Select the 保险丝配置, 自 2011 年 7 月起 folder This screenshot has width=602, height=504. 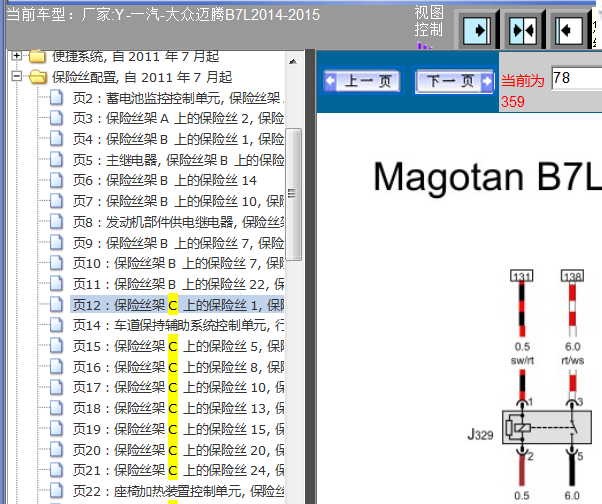click(x=142, y=78)
